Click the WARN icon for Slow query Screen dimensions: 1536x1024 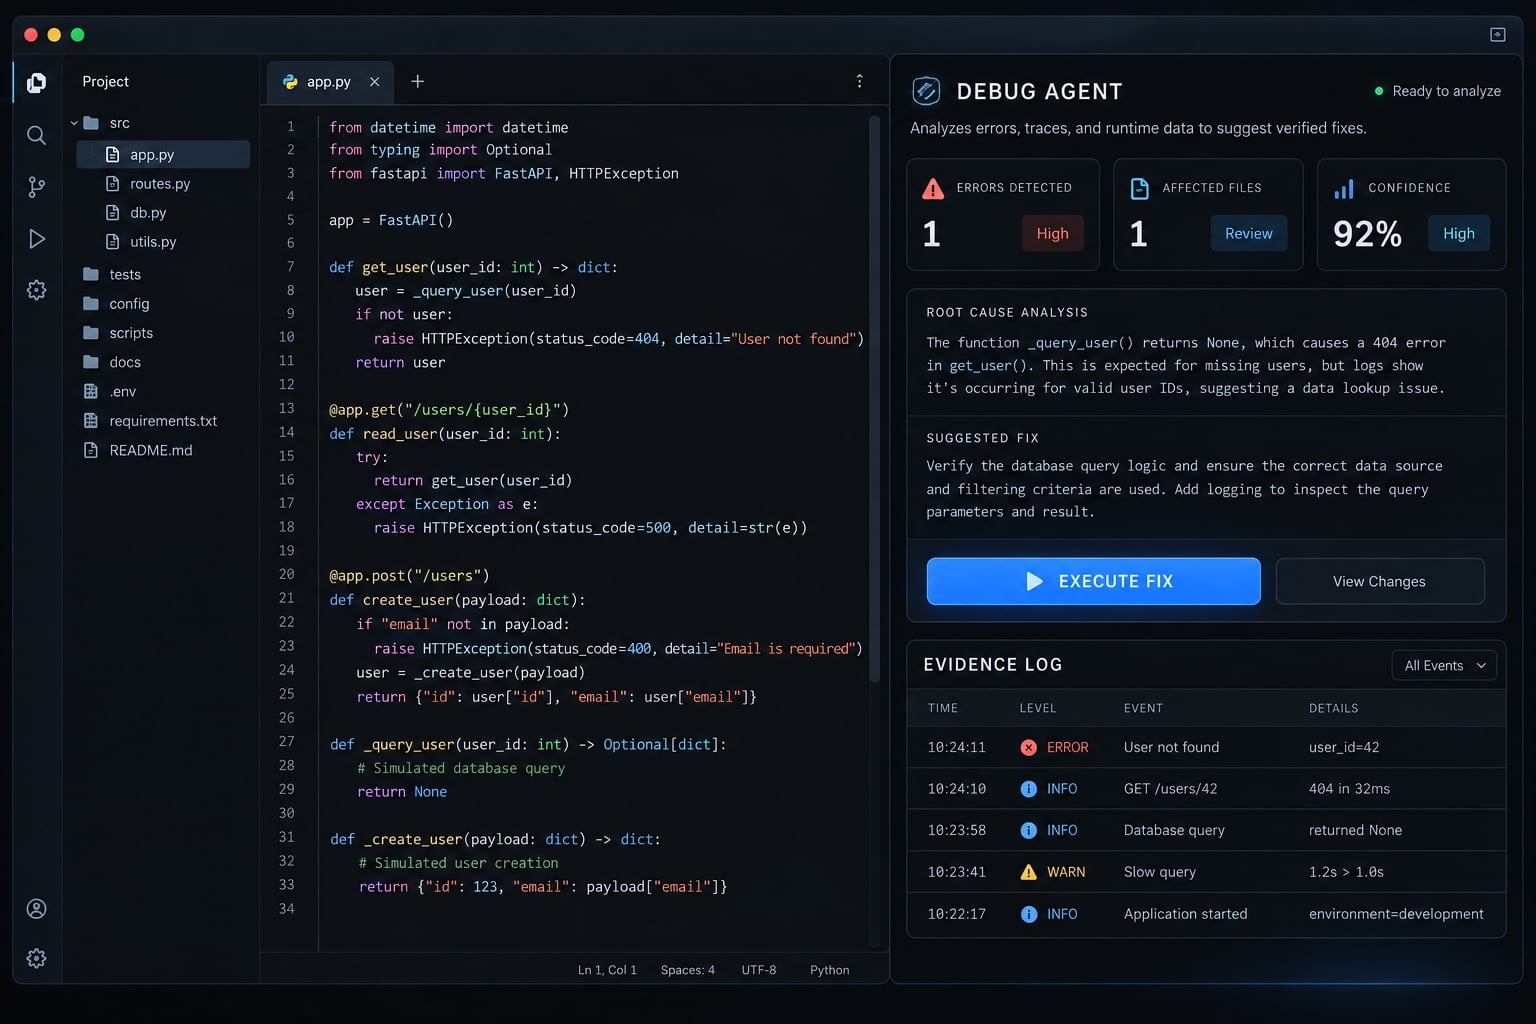pyautogui.click(x=1028, y=872)
